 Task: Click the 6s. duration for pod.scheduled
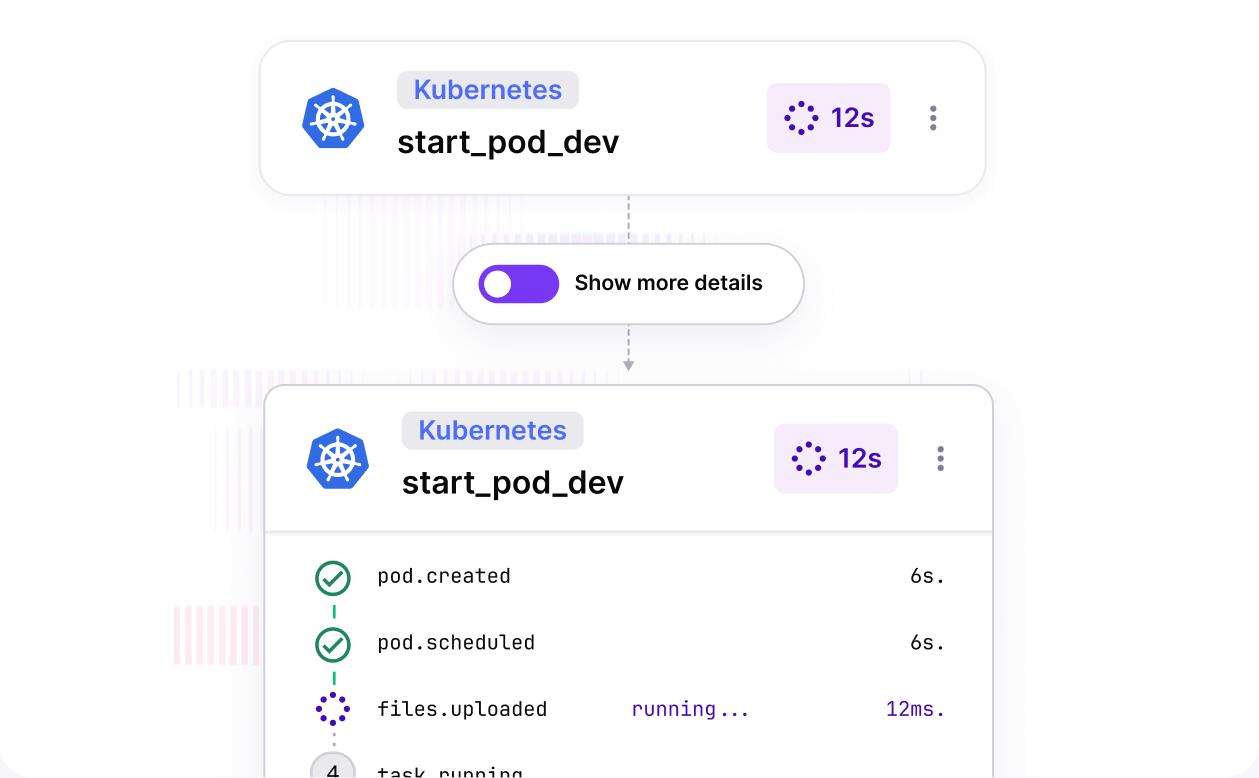point(927,642)
